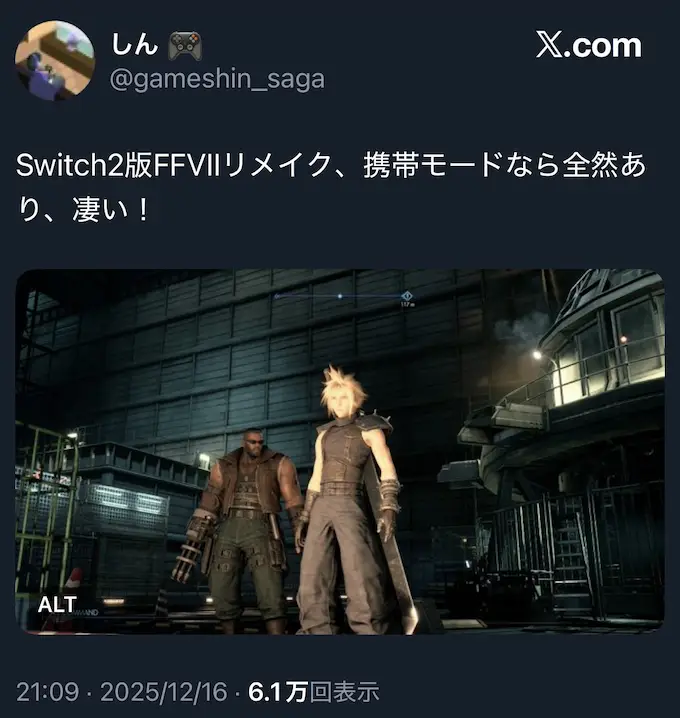Open the しん profile avatar

55,60
